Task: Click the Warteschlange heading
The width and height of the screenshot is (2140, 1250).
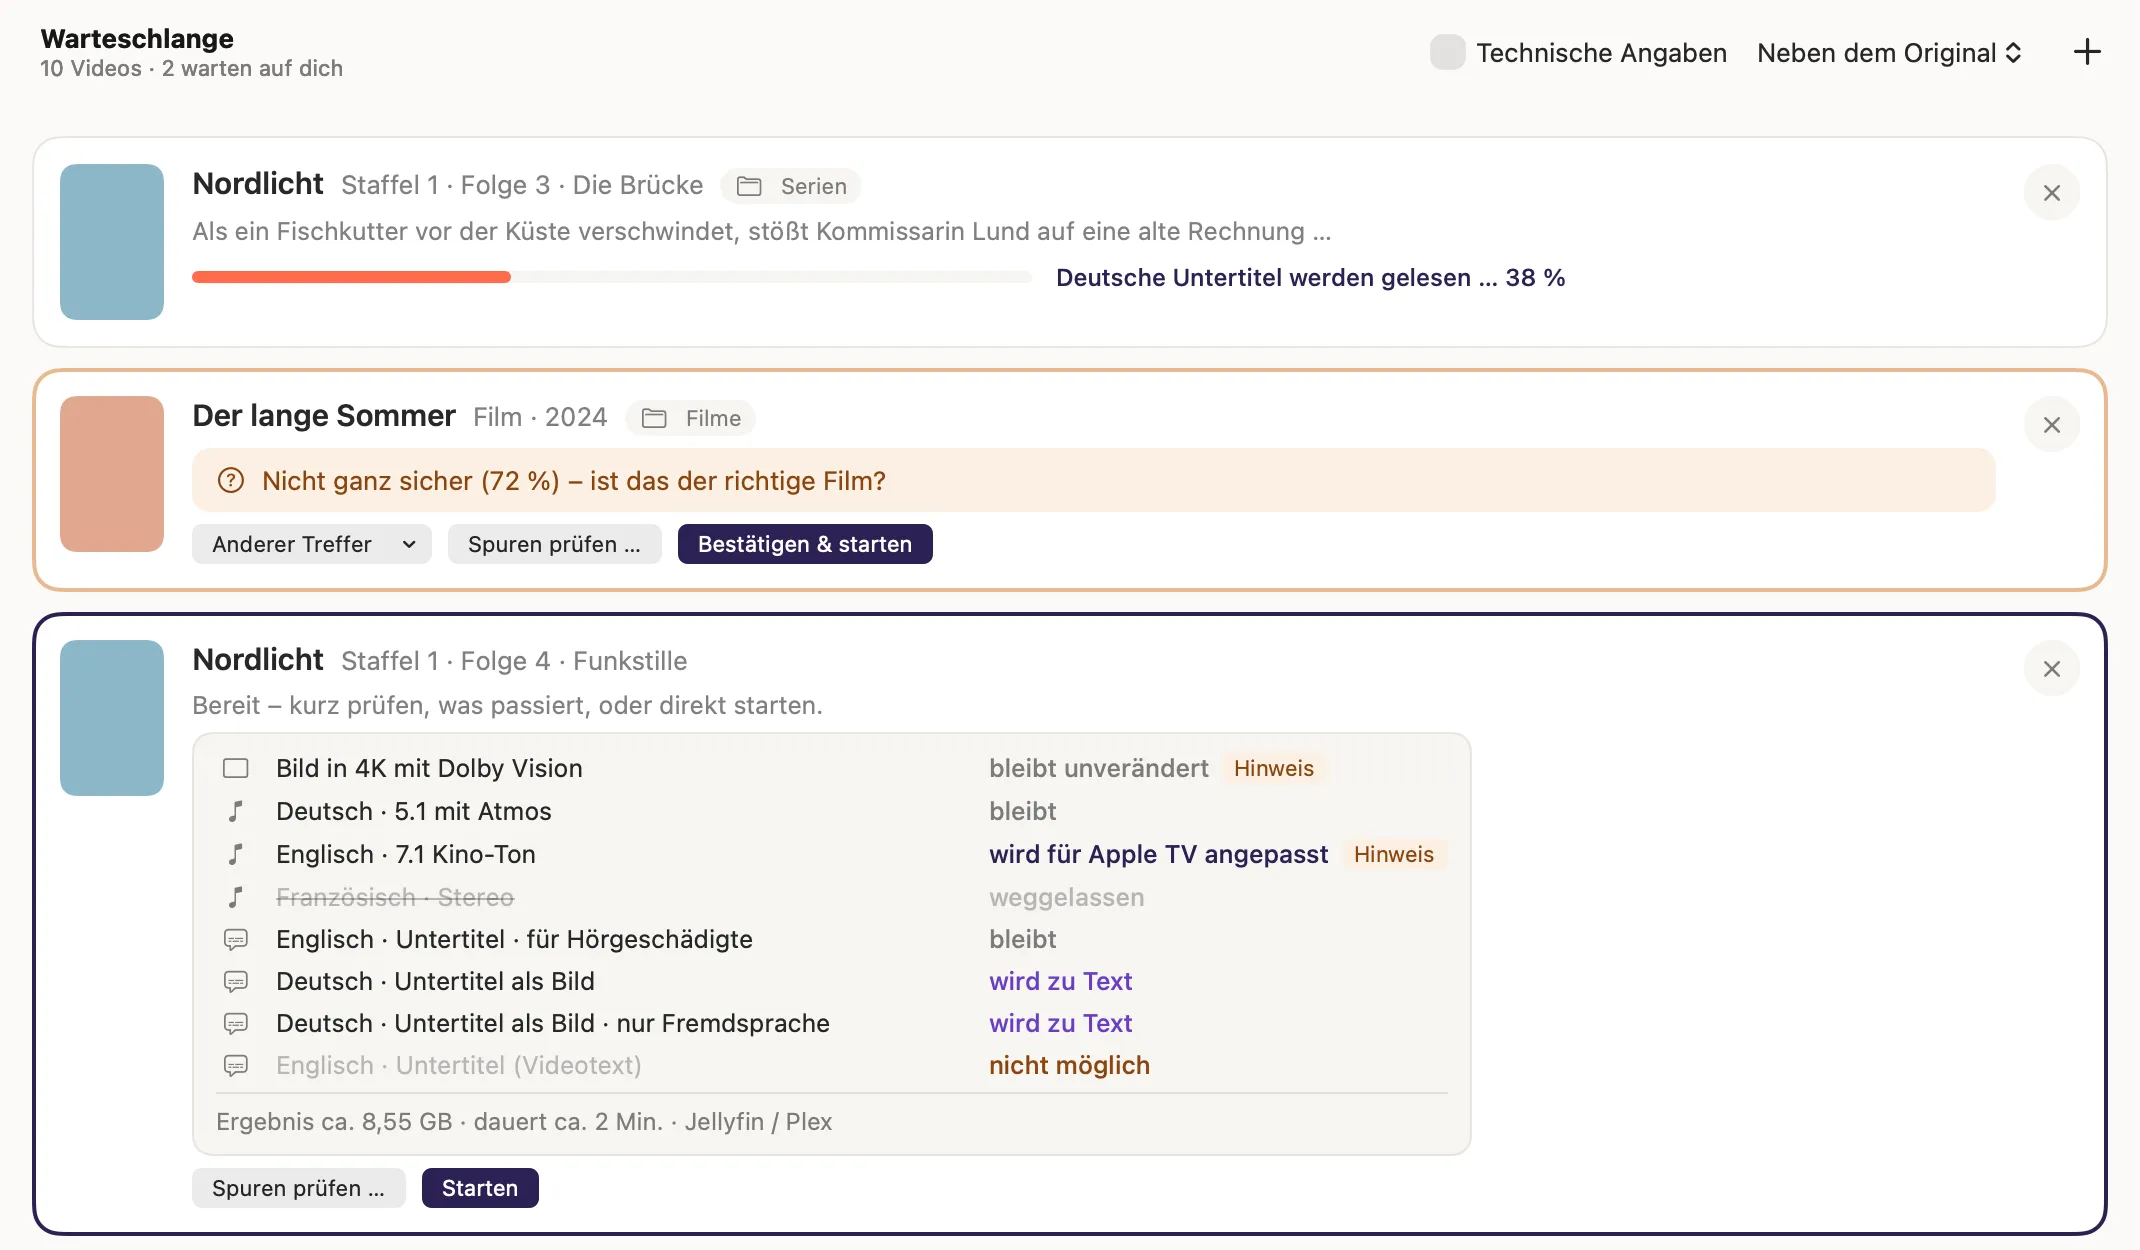Action: pyautogui.click(x=137, y=38)
